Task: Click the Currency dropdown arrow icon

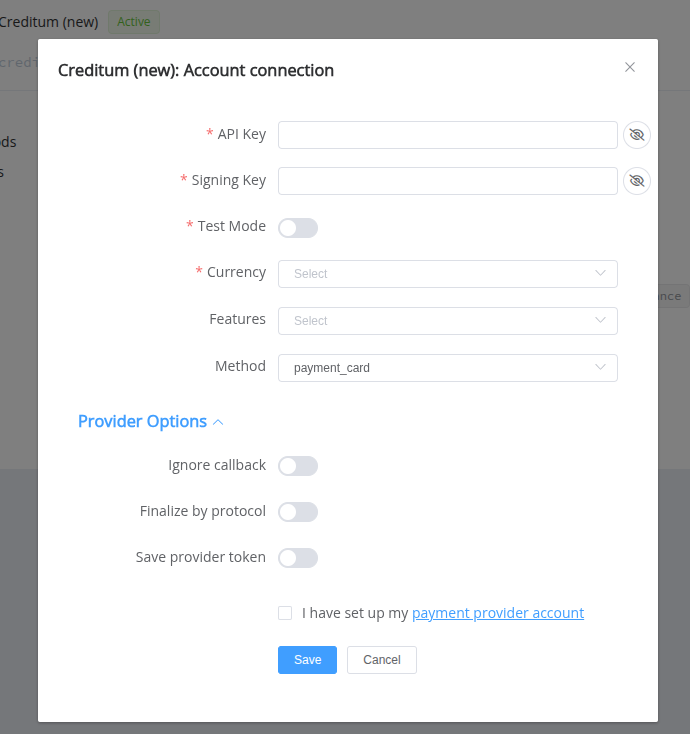Action: 600,273
